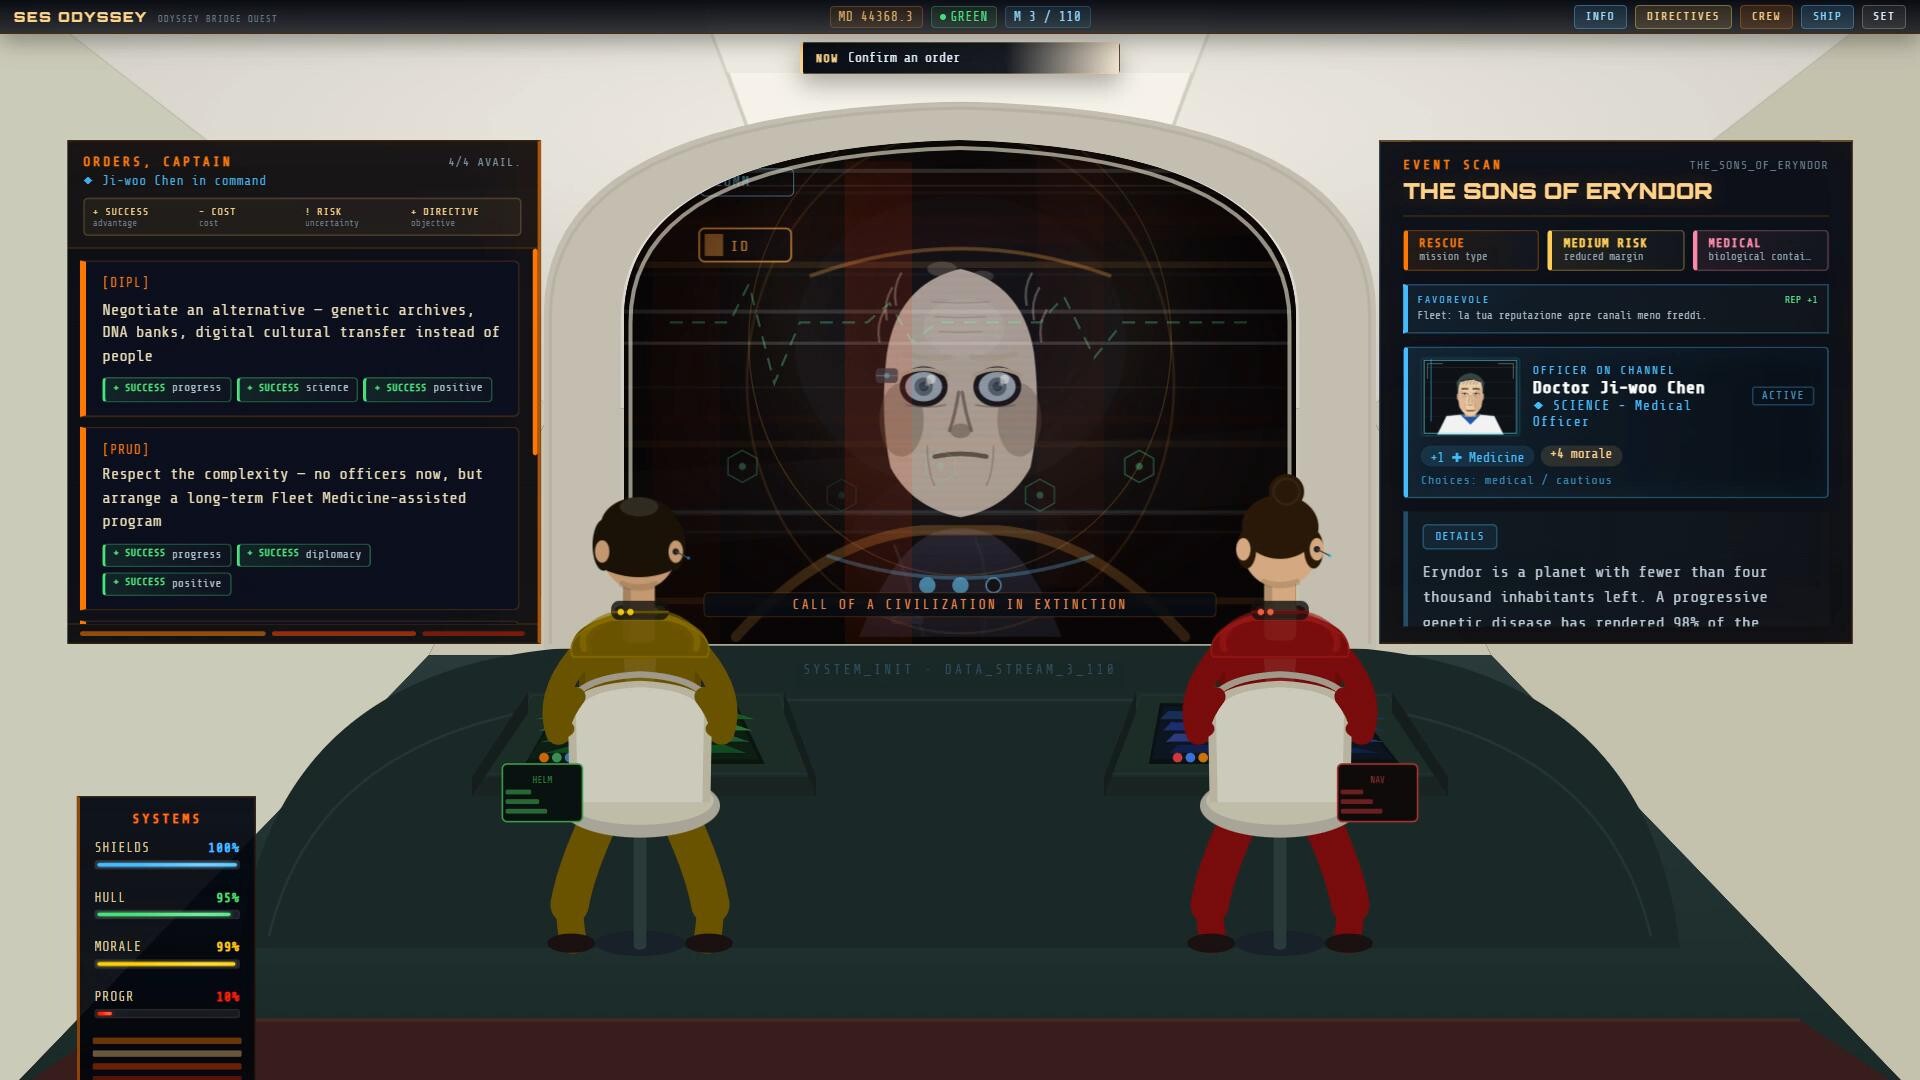Click THE SONS OF ERYNDOR event title

pos(1557,192)
